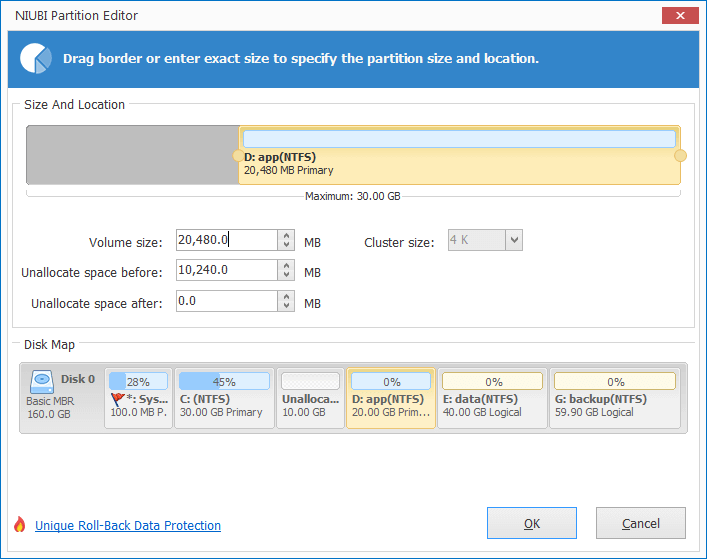The image size is (707, 559).
Task: Click the Basic MBR 160.0 GB text
Action: point(50,408)
